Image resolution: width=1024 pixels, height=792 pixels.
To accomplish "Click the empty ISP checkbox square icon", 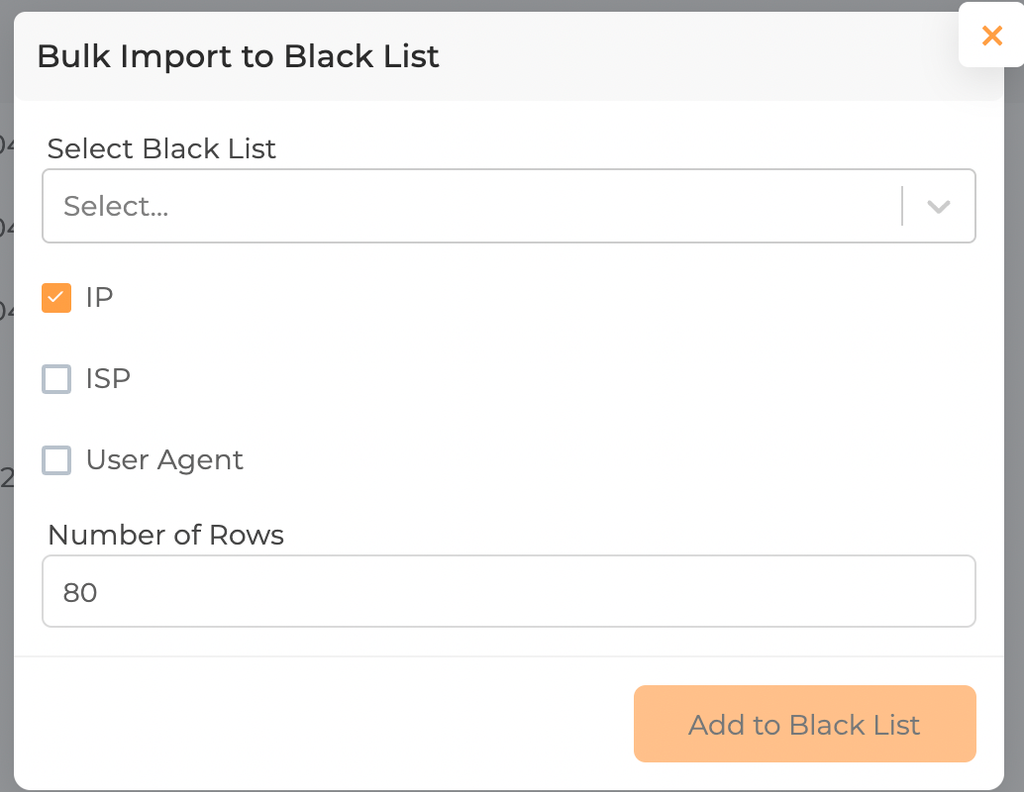I will pos(56,379).
